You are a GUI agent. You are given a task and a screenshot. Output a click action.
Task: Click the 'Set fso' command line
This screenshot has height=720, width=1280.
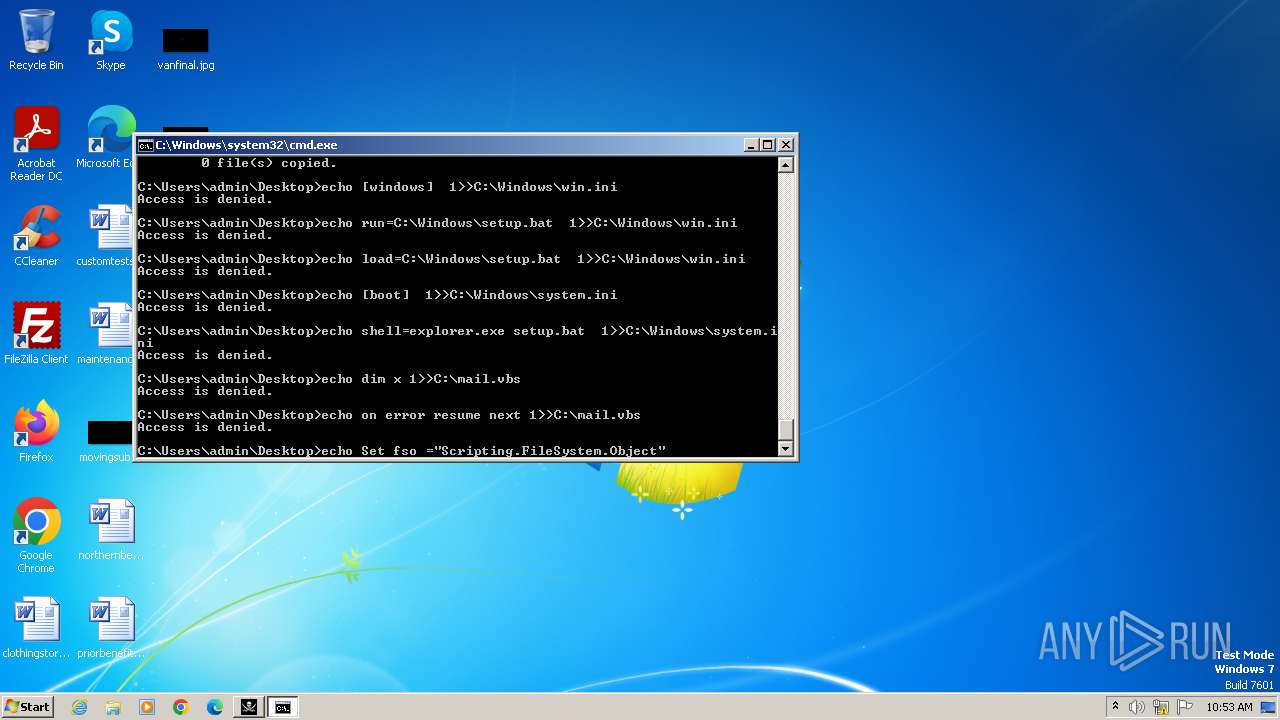click(401, 451)
